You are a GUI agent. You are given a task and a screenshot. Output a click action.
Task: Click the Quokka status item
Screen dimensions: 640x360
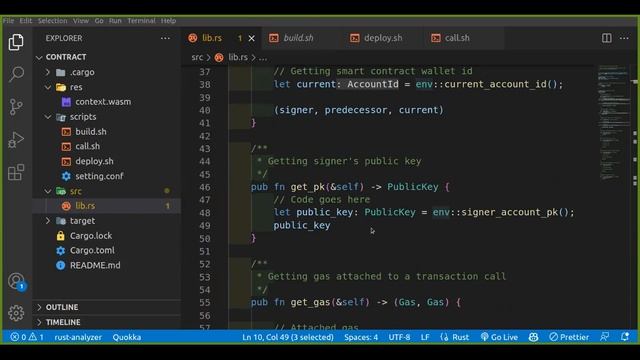(x=127, y=337)
